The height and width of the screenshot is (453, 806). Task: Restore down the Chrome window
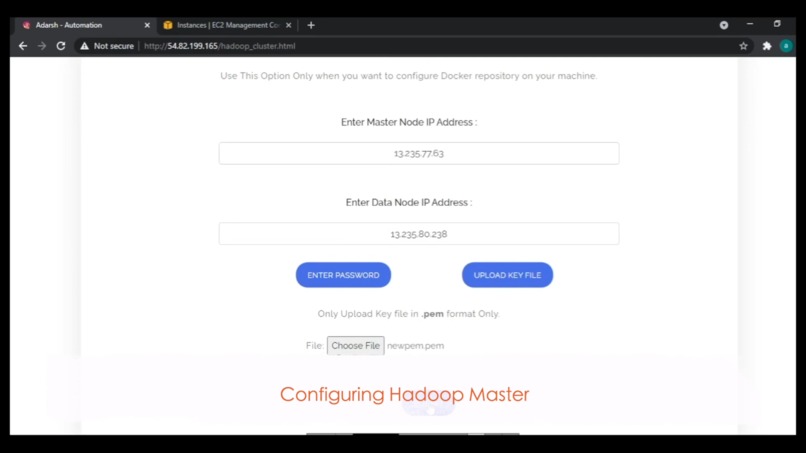click(x=777, y=24)
